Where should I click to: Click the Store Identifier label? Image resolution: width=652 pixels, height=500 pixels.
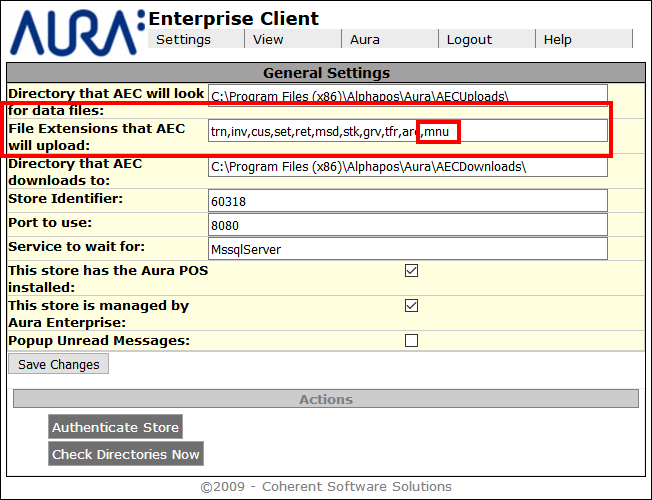tap(66, 198)
